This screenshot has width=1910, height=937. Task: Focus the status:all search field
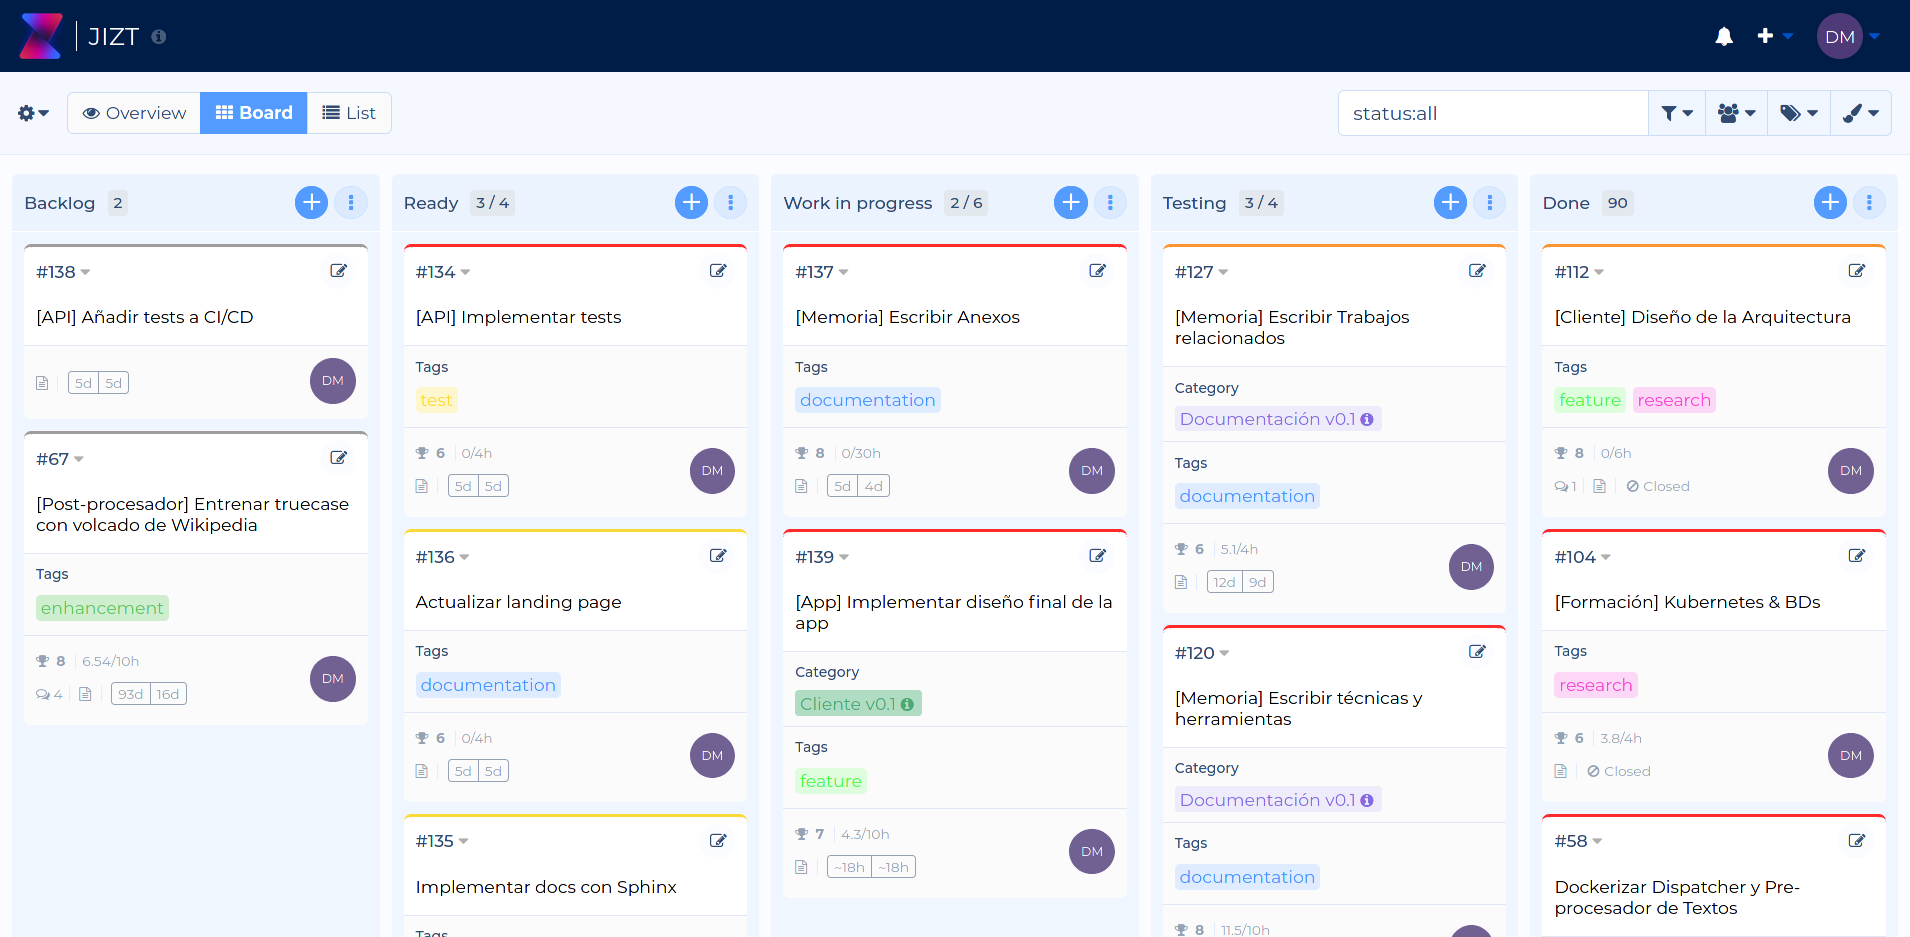(1493, 113)
